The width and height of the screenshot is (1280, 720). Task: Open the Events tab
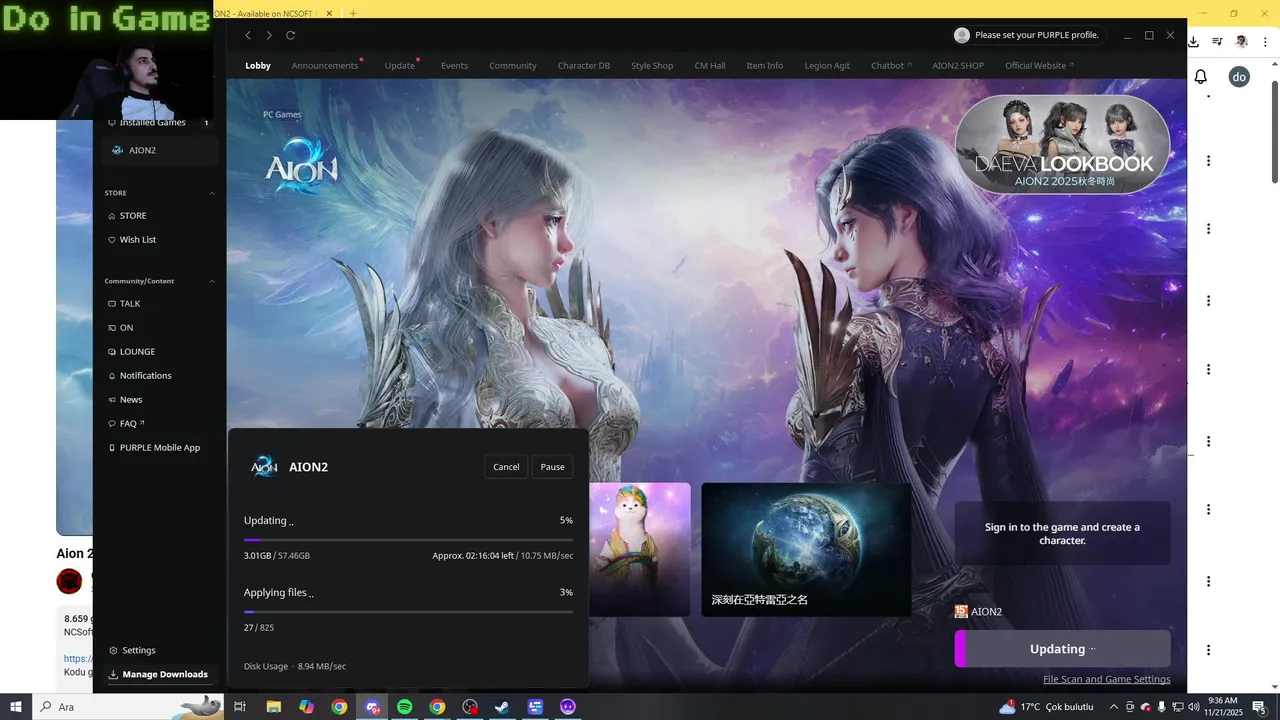click(x=454, y=66)
